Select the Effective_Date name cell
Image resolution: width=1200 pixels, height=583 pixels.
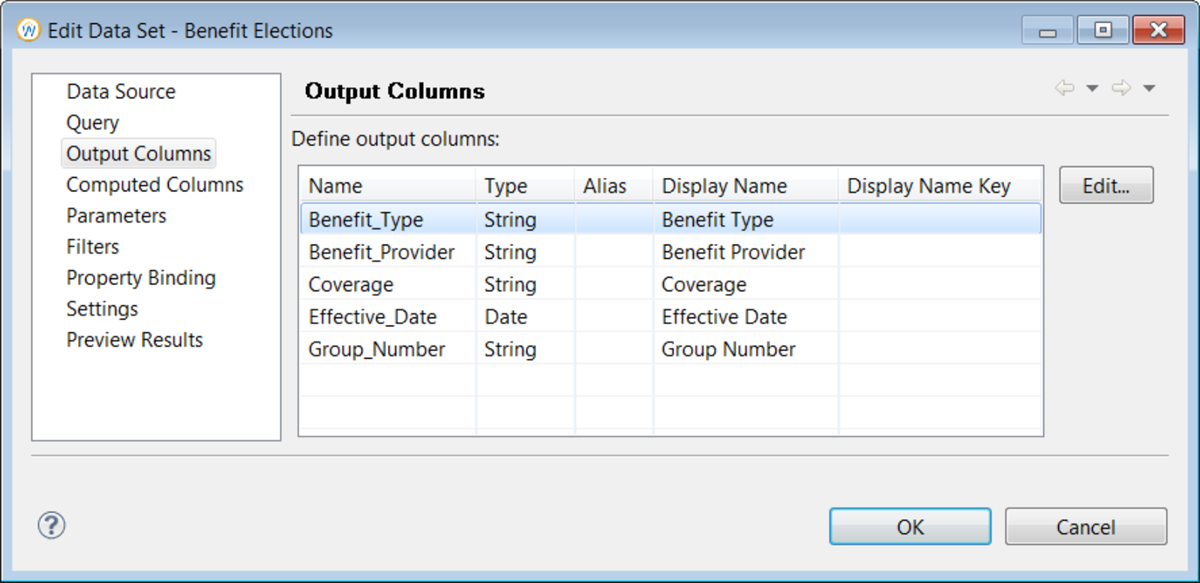tap(388, 316)
